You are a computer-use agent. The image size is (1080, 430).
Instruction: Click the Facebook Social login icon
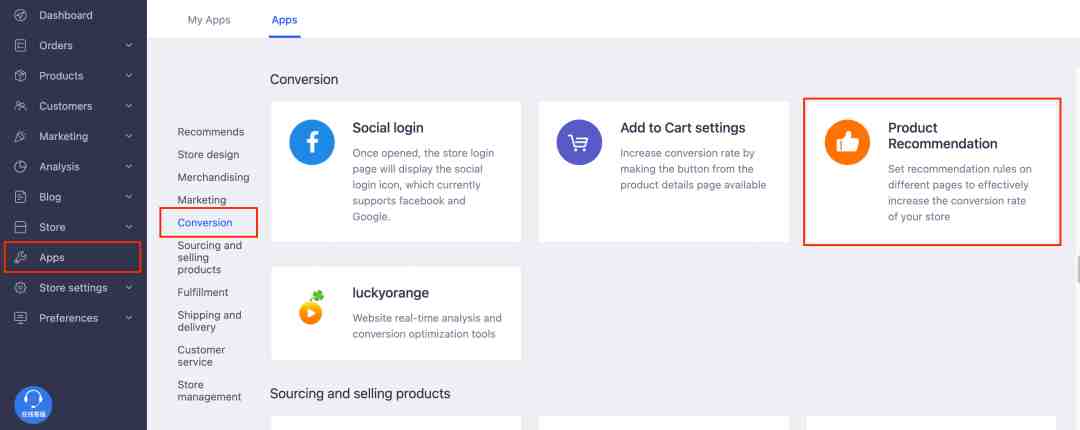pyautogui.click(x=311, y=142)
